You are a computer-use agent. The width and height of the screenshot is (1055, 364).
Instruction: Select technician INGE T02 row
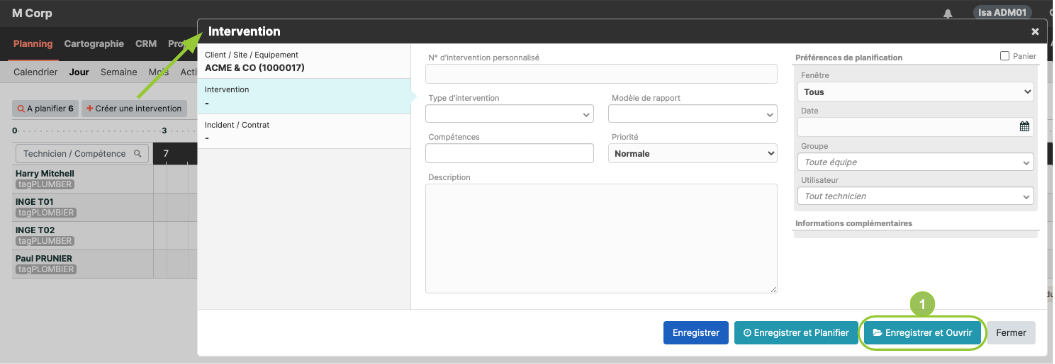(x=83, y=235)
